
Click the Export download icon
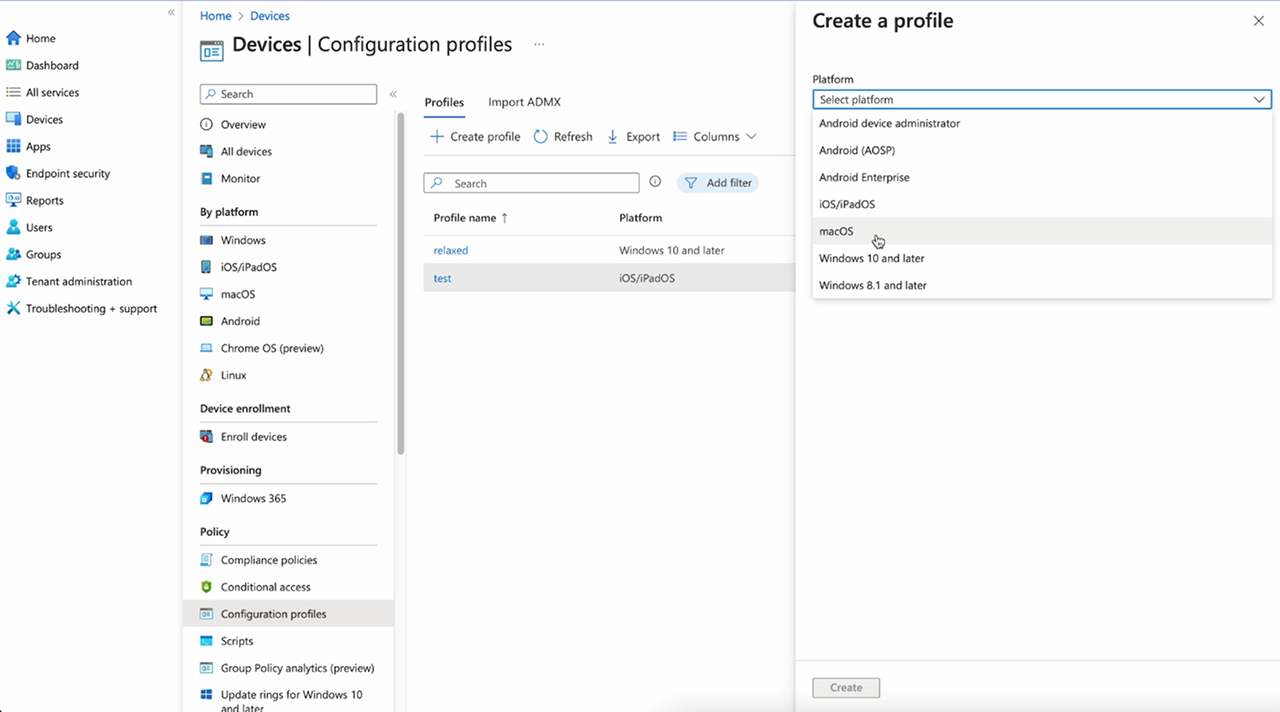[x=613, y=137]
